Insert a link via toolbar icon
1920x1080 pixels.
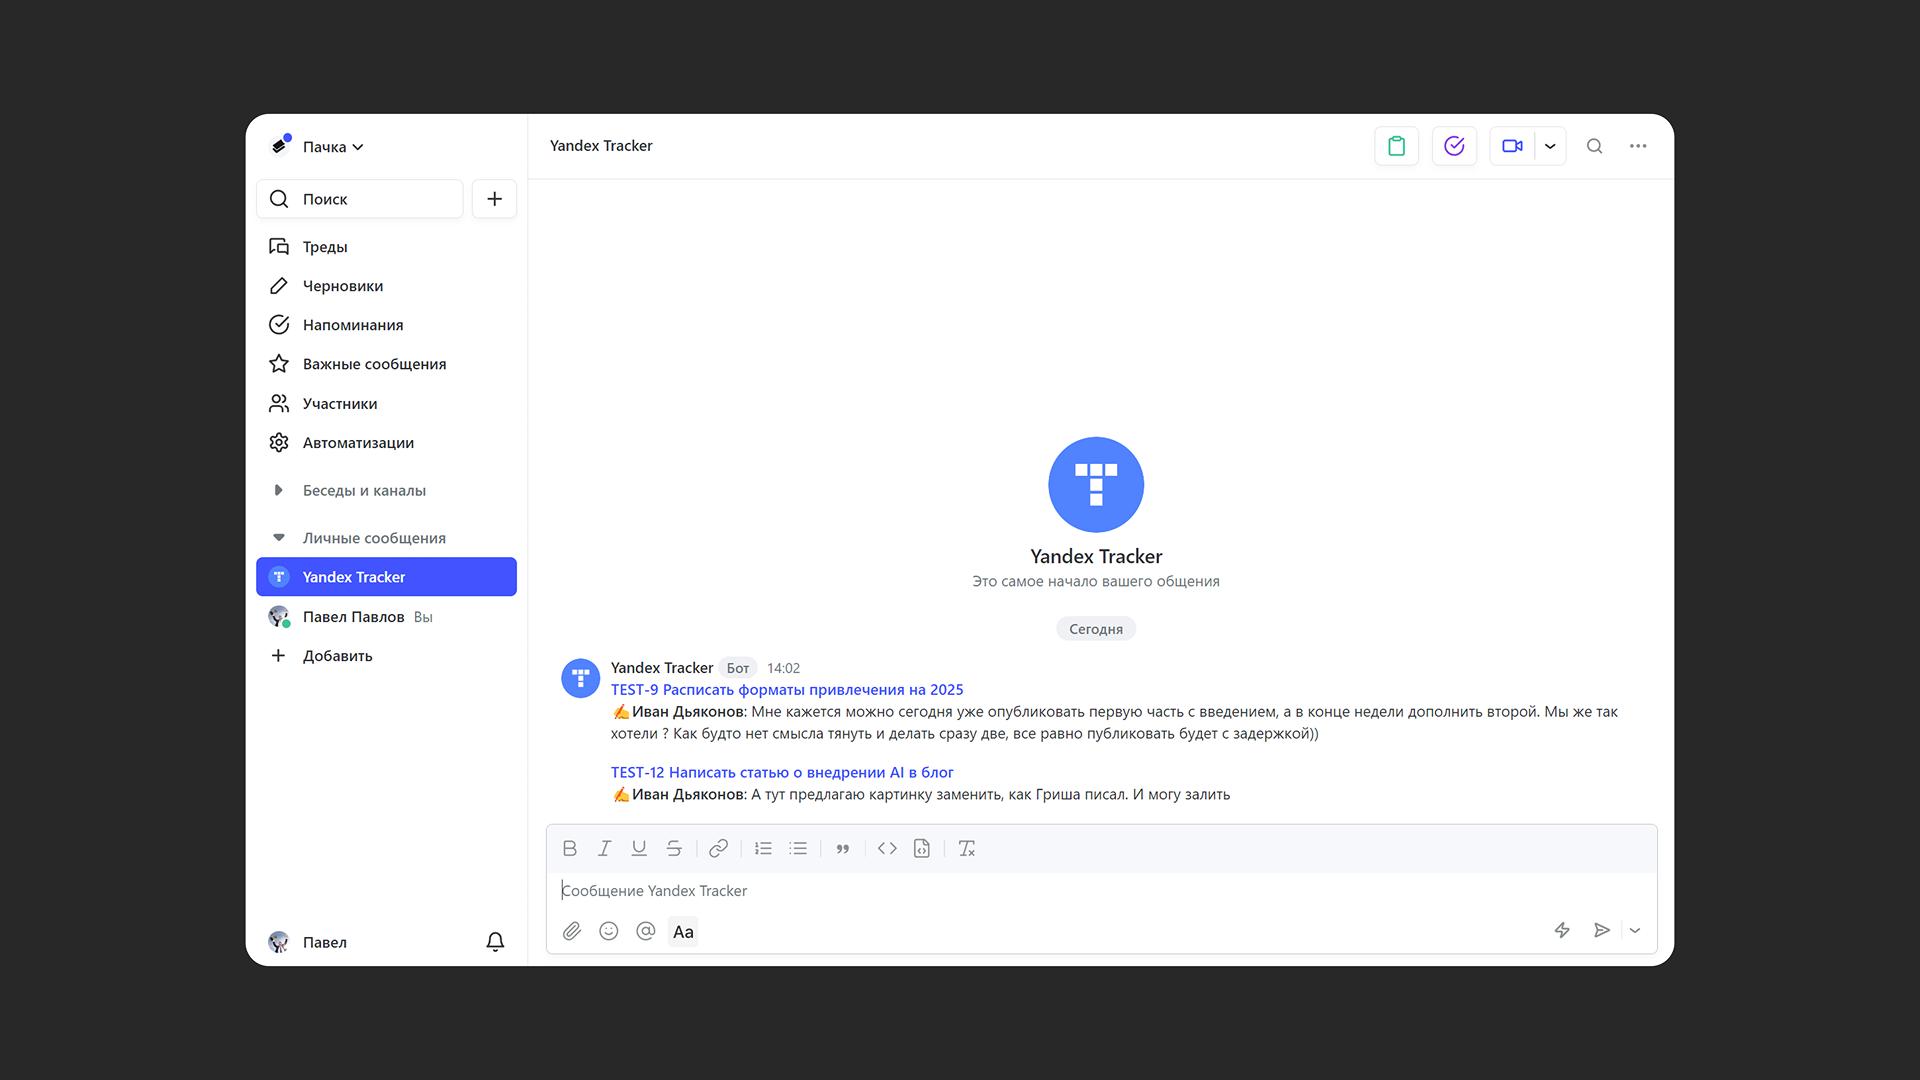[718, 848]
